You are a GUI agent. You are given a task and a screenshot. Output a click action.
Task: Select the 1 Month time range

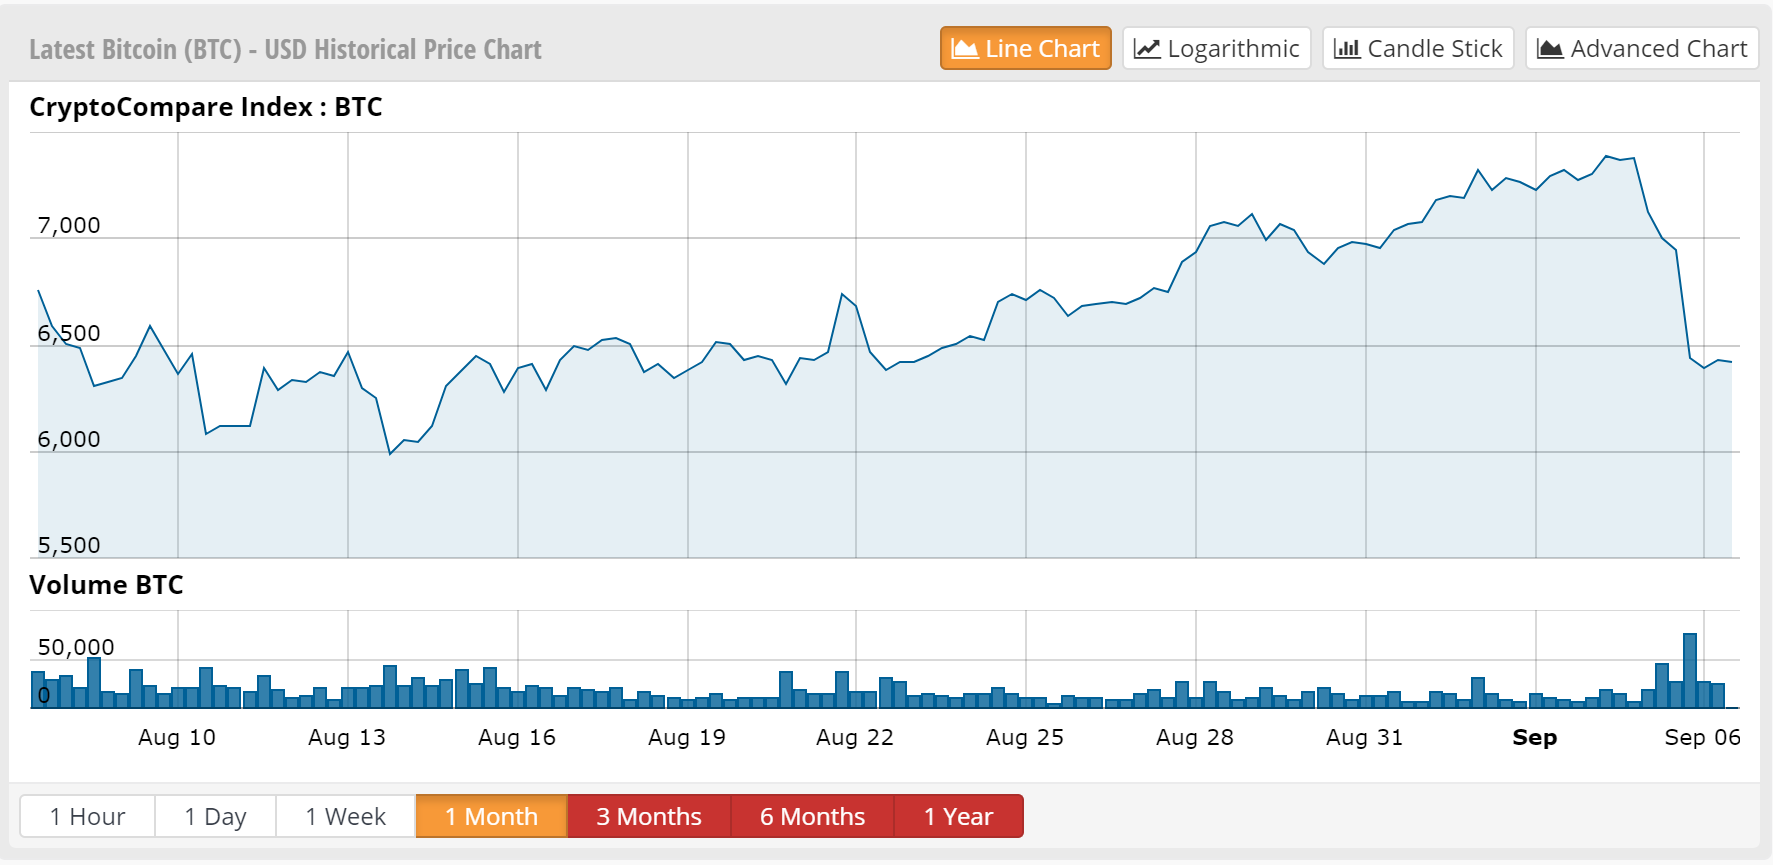491,816
